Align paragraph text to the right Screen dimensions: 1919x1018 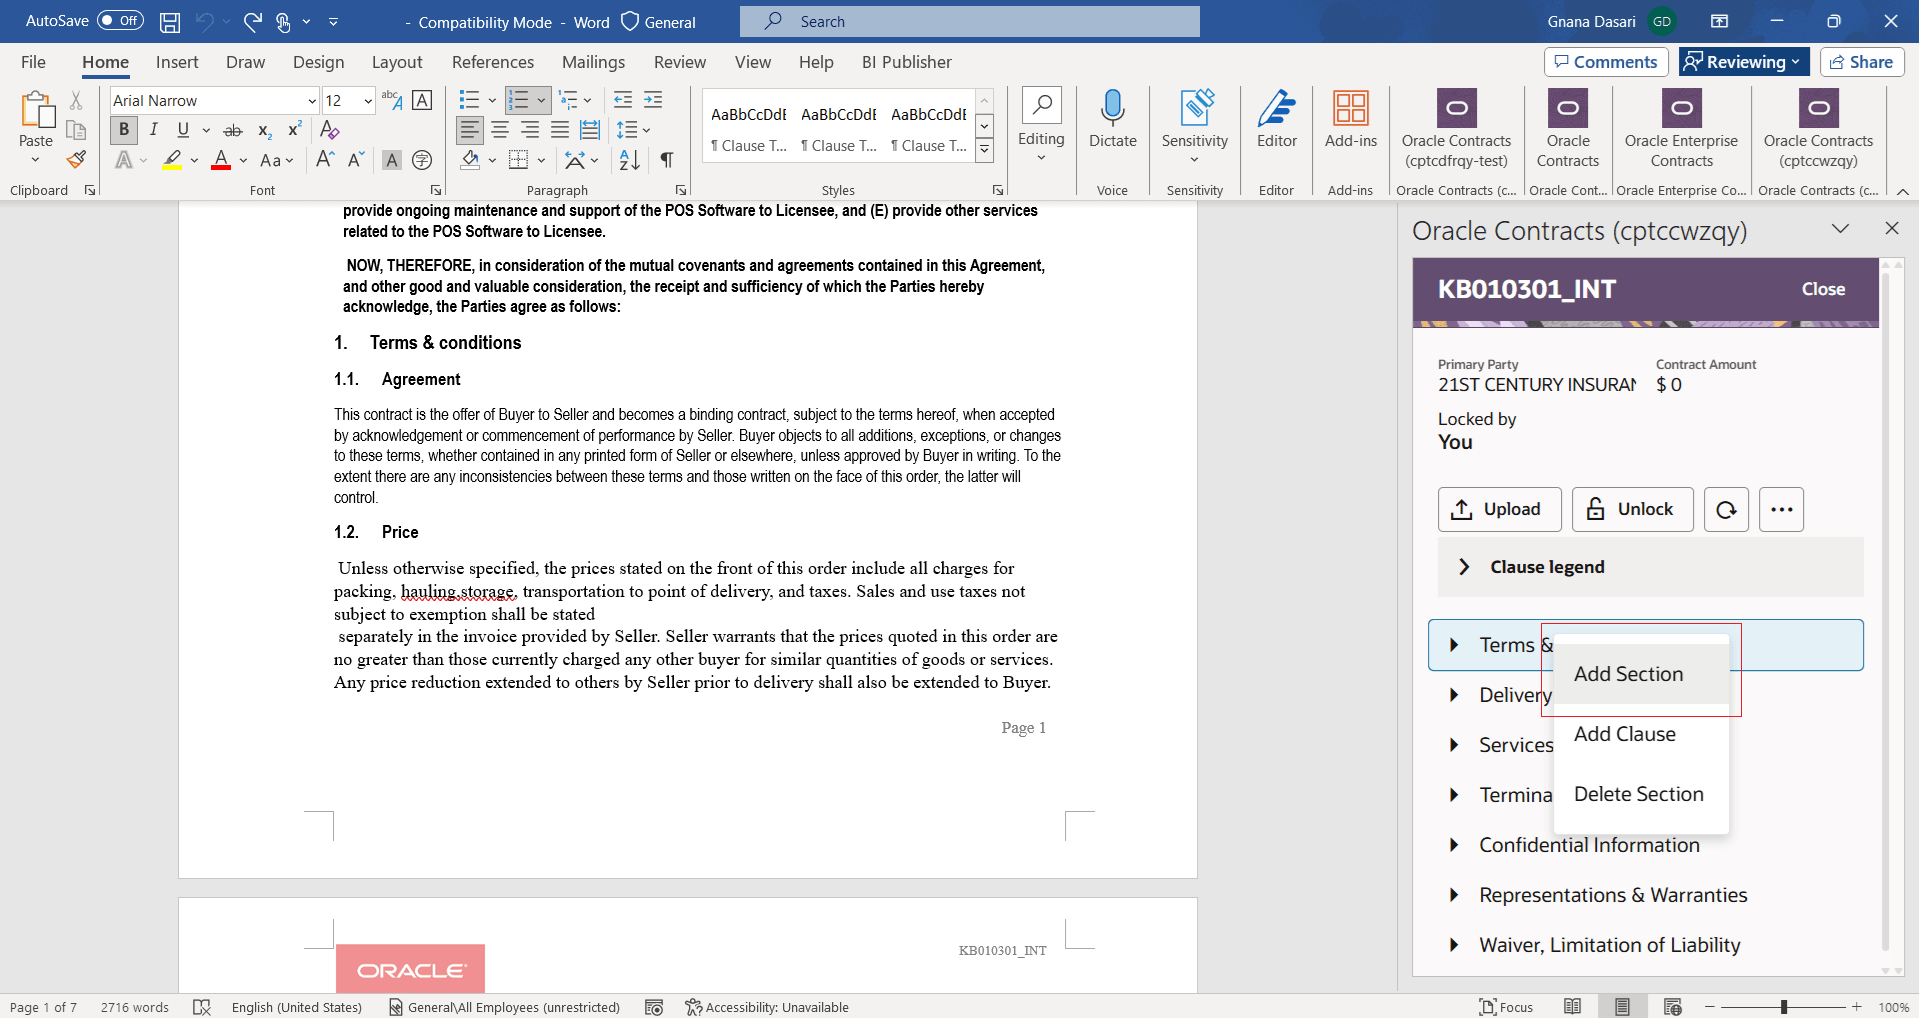point(530,130)
